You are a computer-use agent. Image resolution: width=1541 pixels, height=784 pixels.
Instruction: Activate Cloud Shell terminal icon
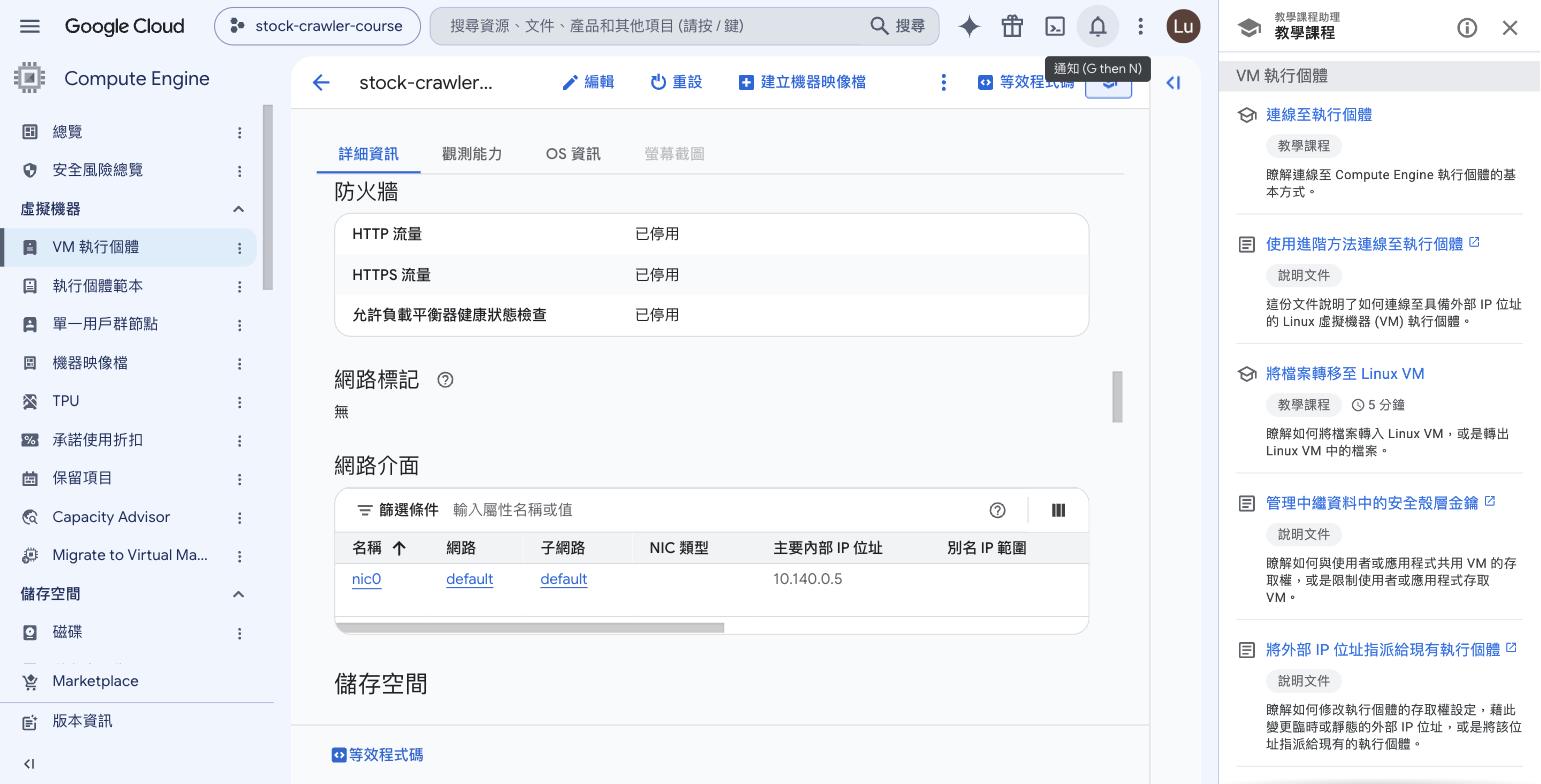click(x=1055, y=26)
